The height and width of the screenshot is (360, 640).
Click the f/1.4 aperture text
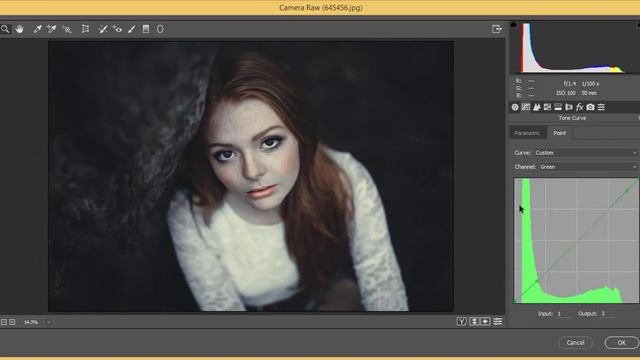[x=569, y=84]
